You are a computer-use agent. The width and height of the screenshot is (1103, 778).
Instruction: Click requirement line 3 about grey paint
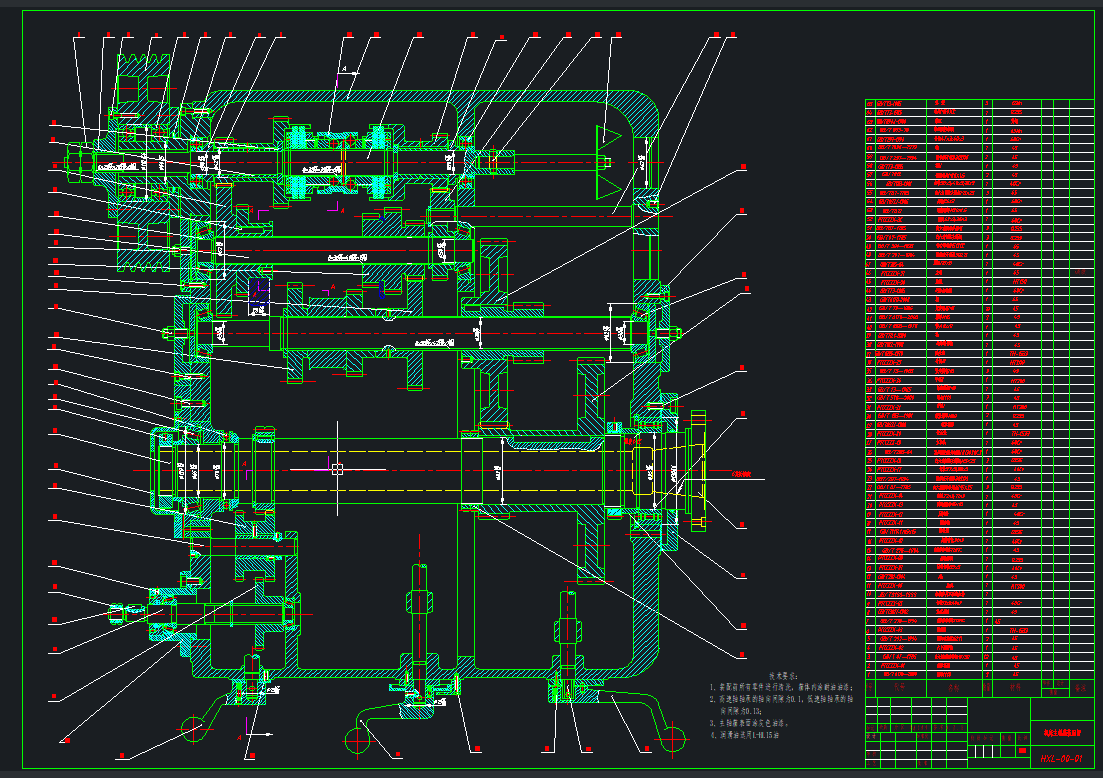pyautogui.click(x=749, y=722)
